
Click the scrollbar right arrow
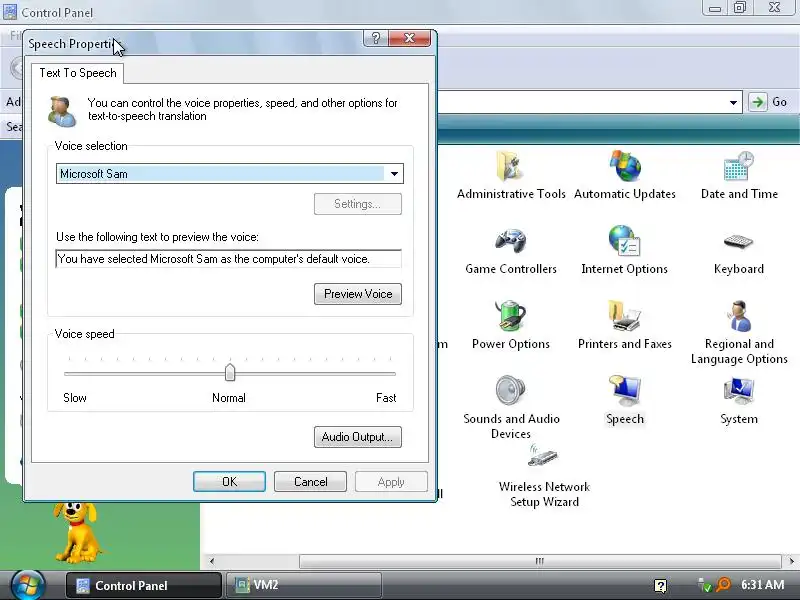pyautogui.click(x=792, y=561)
